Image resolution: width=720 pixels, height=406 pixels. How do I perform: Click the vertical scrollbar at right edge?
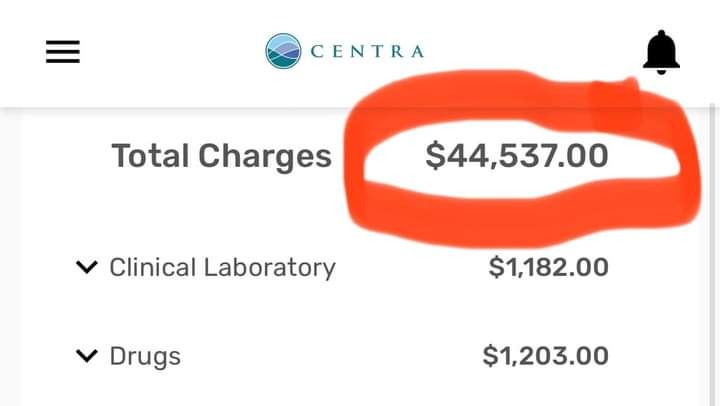[x=712, y=250]
